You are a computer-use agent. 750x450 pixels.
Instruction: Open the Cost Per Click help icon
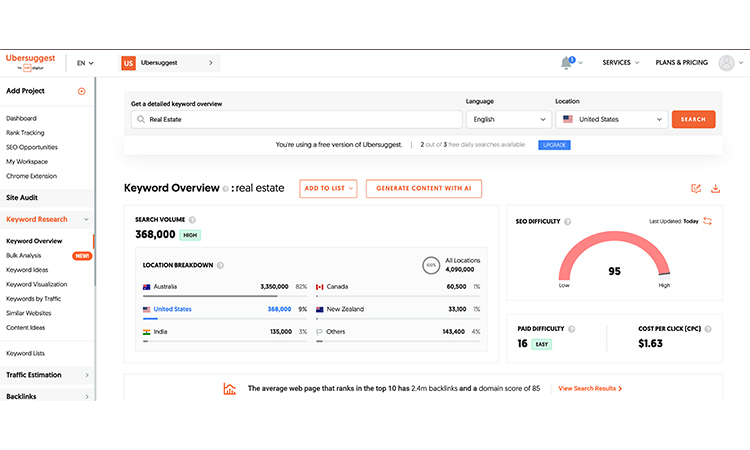[x=708, y=329]
